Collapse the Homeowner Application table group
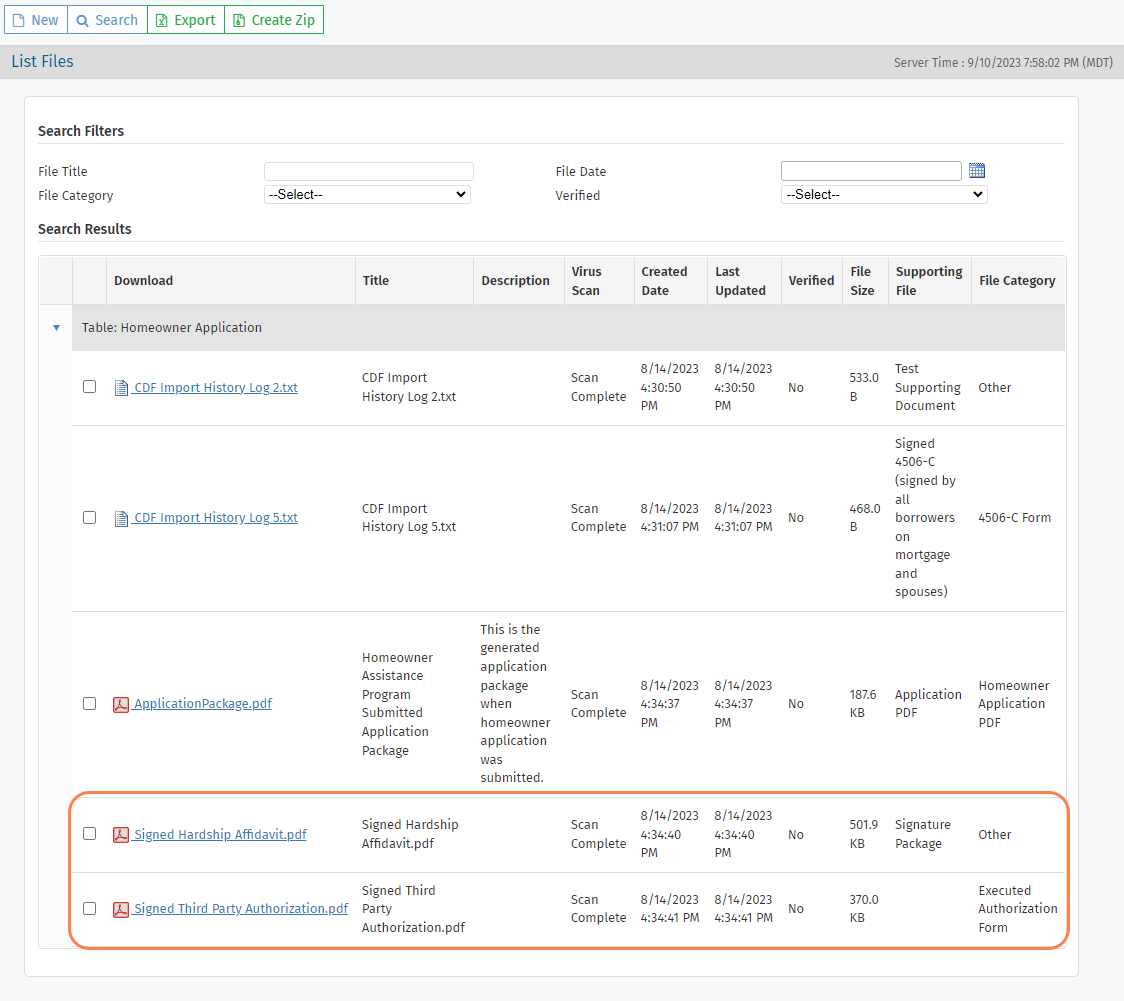The height and width of the screenshot is (1001, 1124). 56,328
